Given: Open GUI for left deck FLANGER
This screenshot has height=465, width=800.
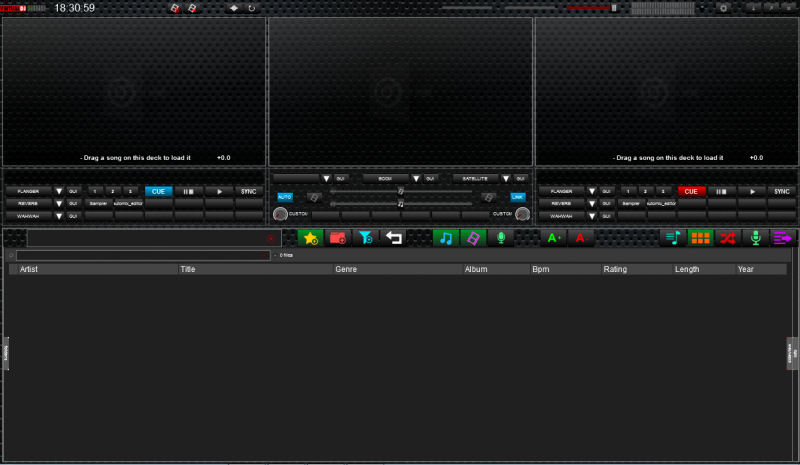Looking at the screenshot, I should (x=73, y=191).
